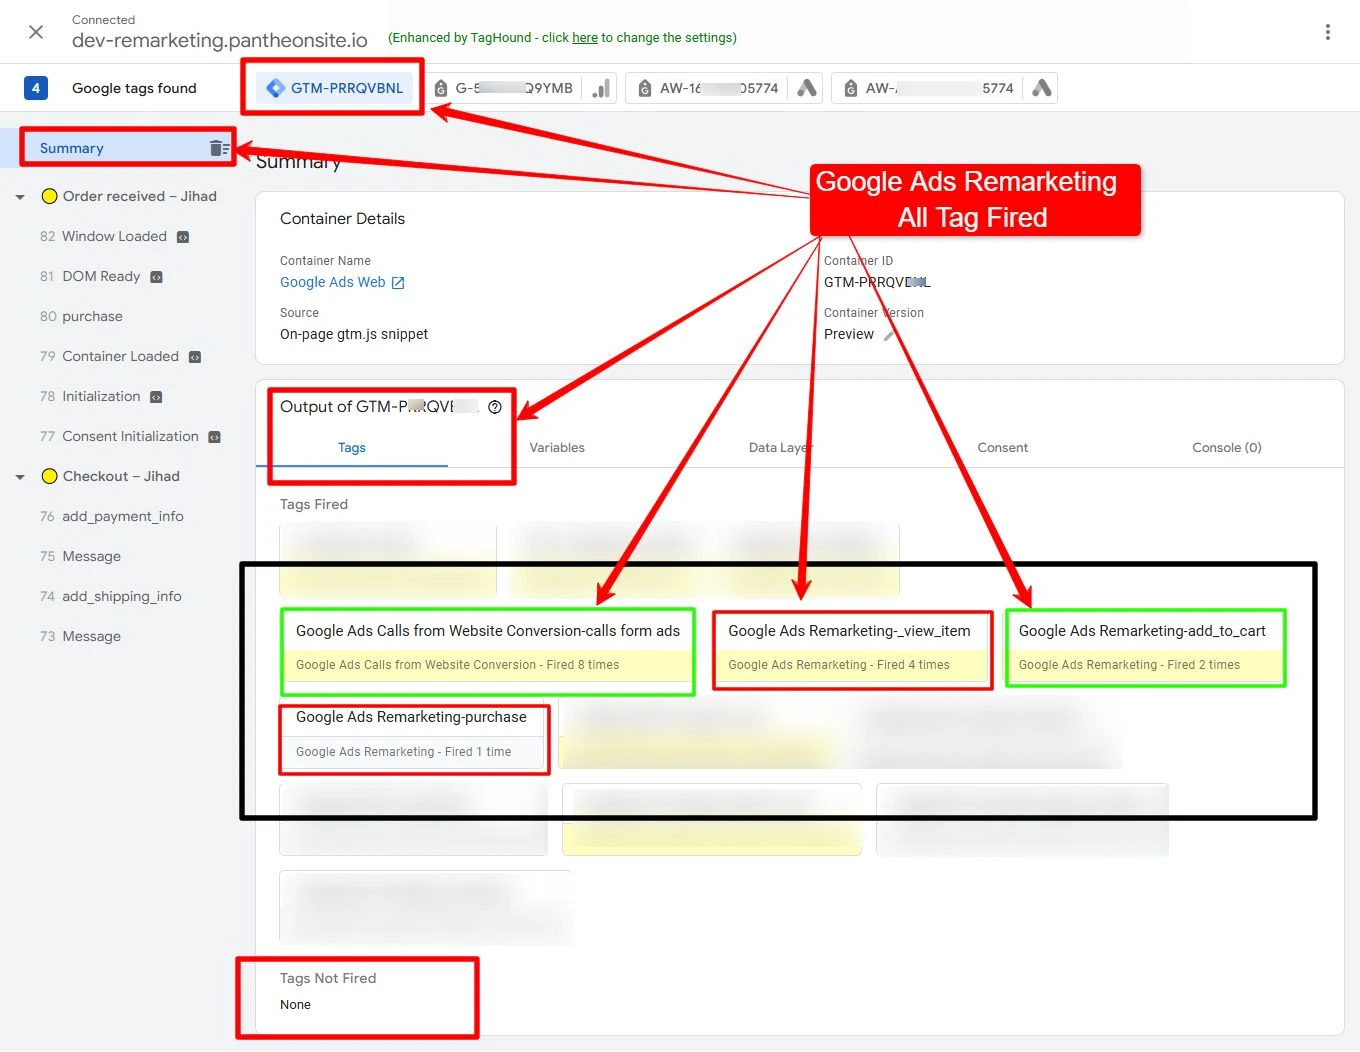Open the three-dot overflow menu

click(x=1327, y=32)
